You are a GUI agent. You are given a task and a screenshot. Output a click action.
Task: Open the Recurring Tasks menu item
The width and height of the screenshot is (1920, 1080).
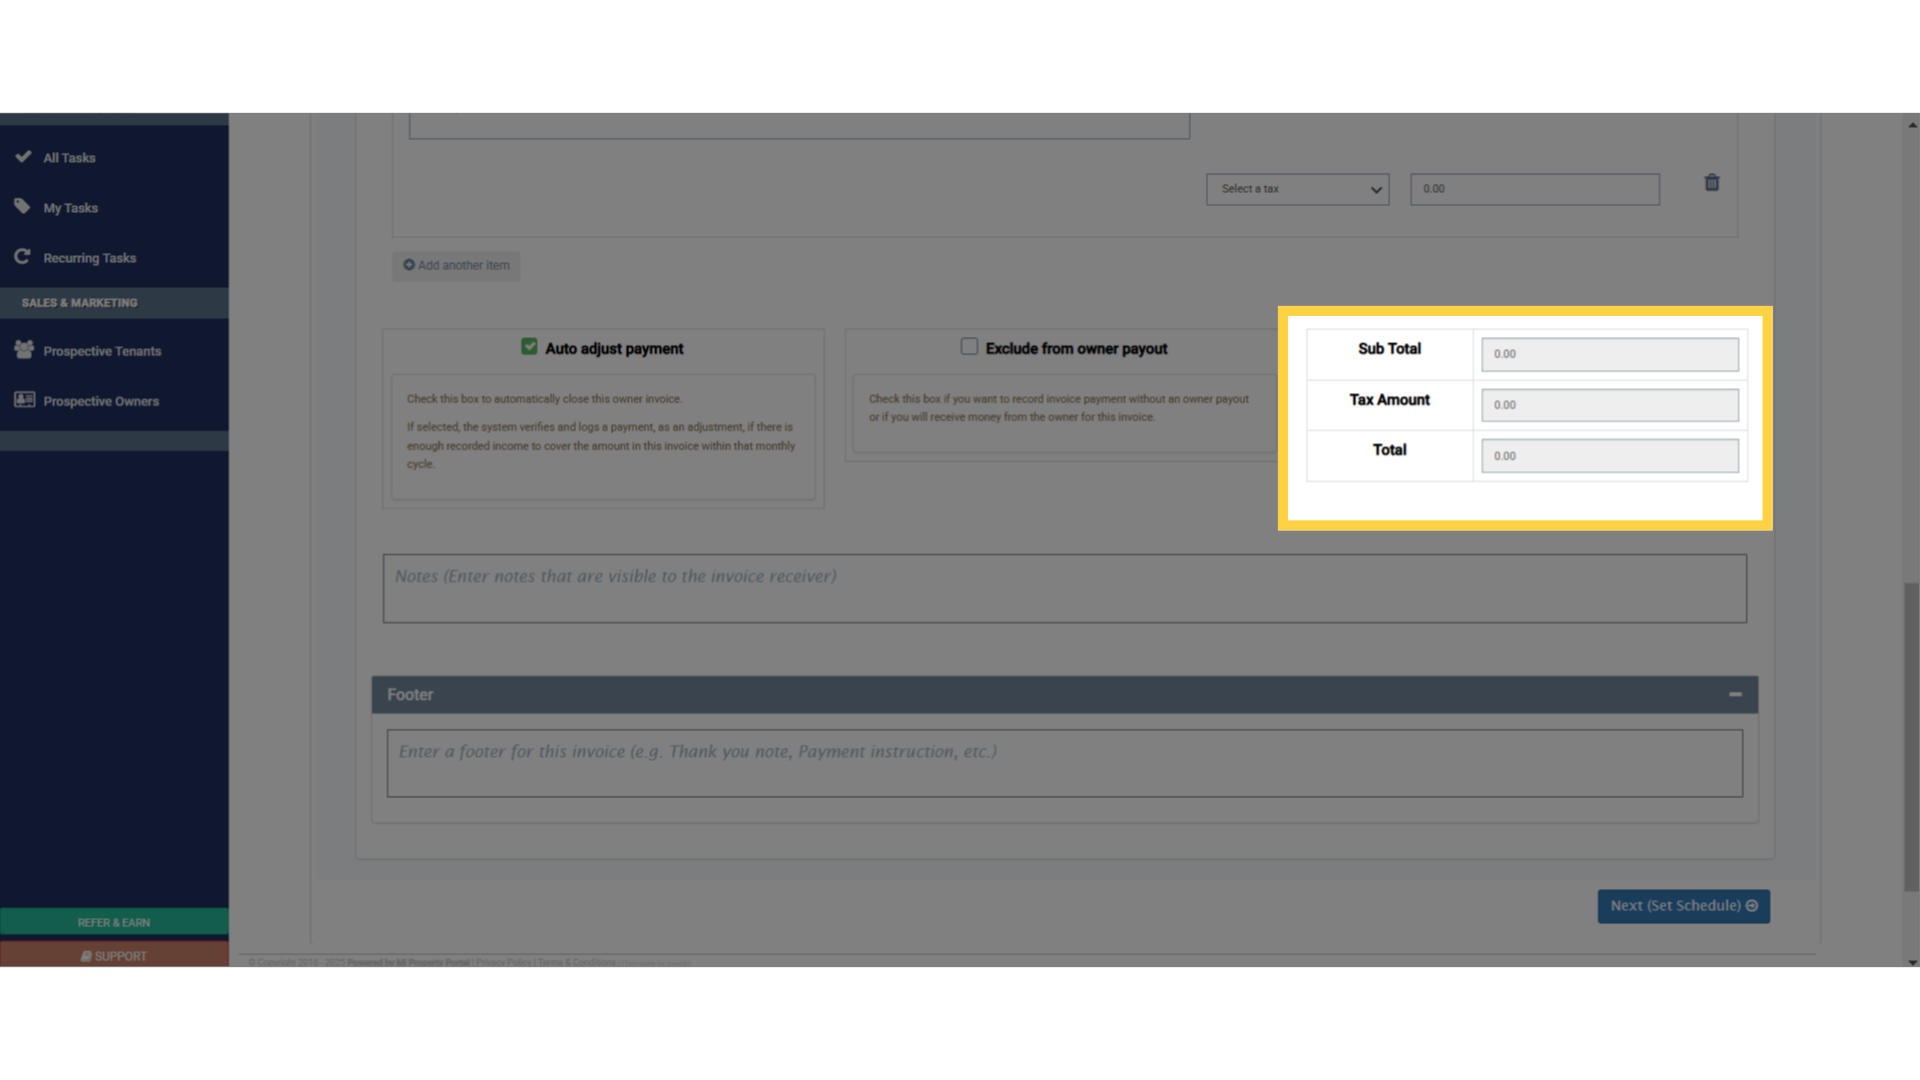click(89, 258)
